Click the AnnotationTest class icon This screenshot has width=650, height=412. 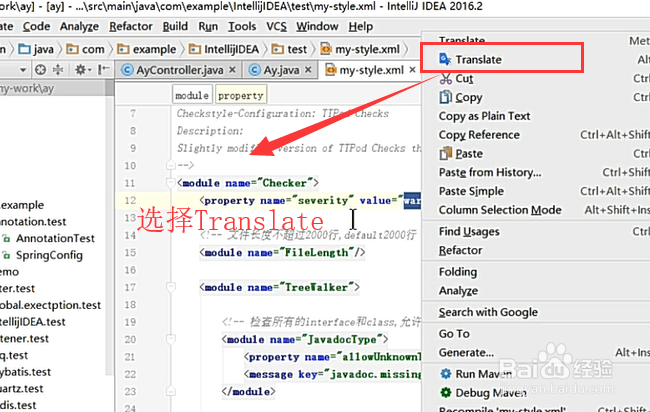point(6,239)
